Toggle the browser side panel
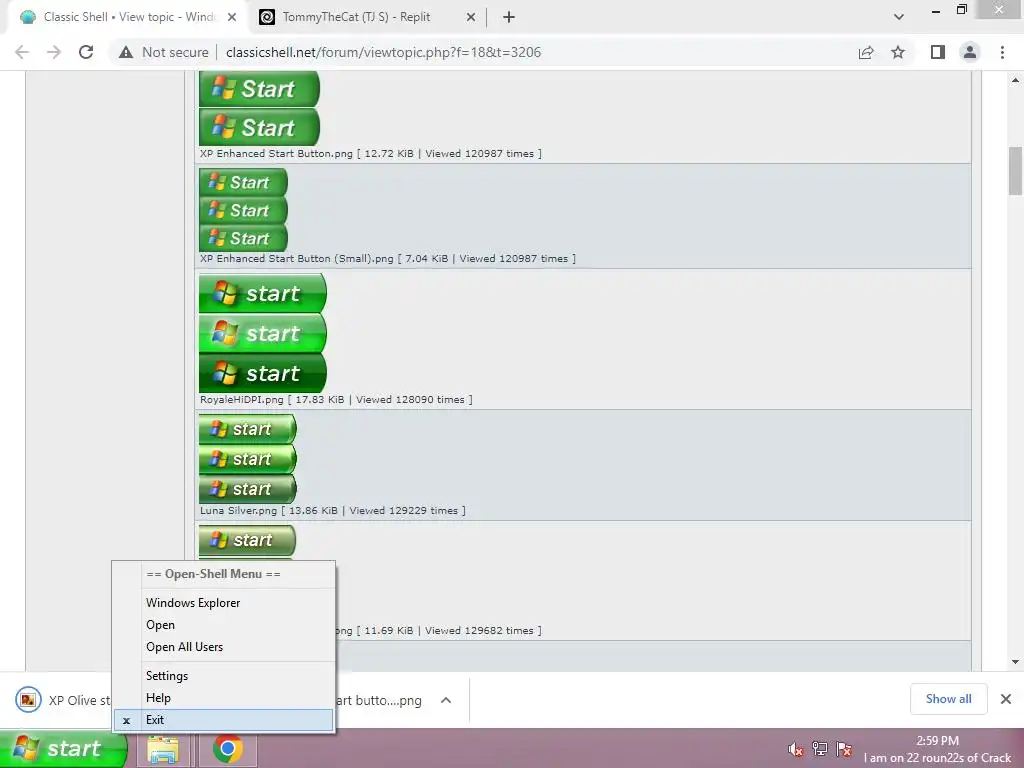1024x768 pixels. point(938,52)
